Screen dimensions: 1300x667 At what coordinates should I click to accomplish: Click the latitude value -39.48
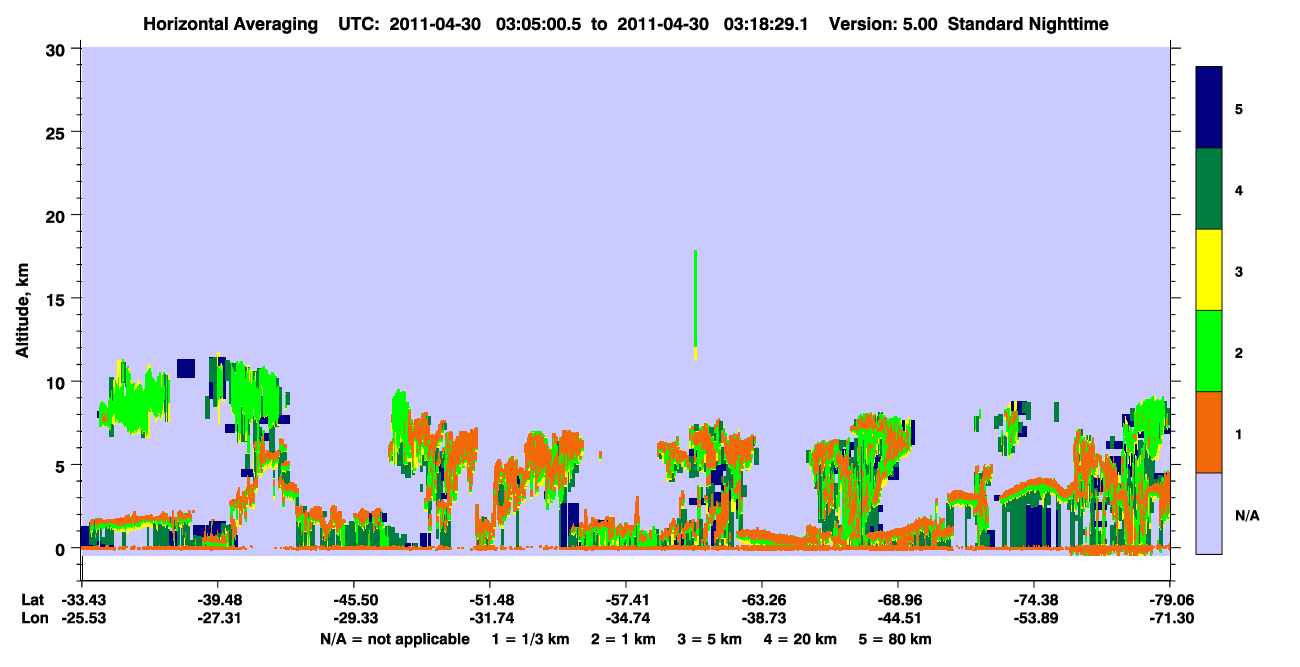tap(218, 600)
